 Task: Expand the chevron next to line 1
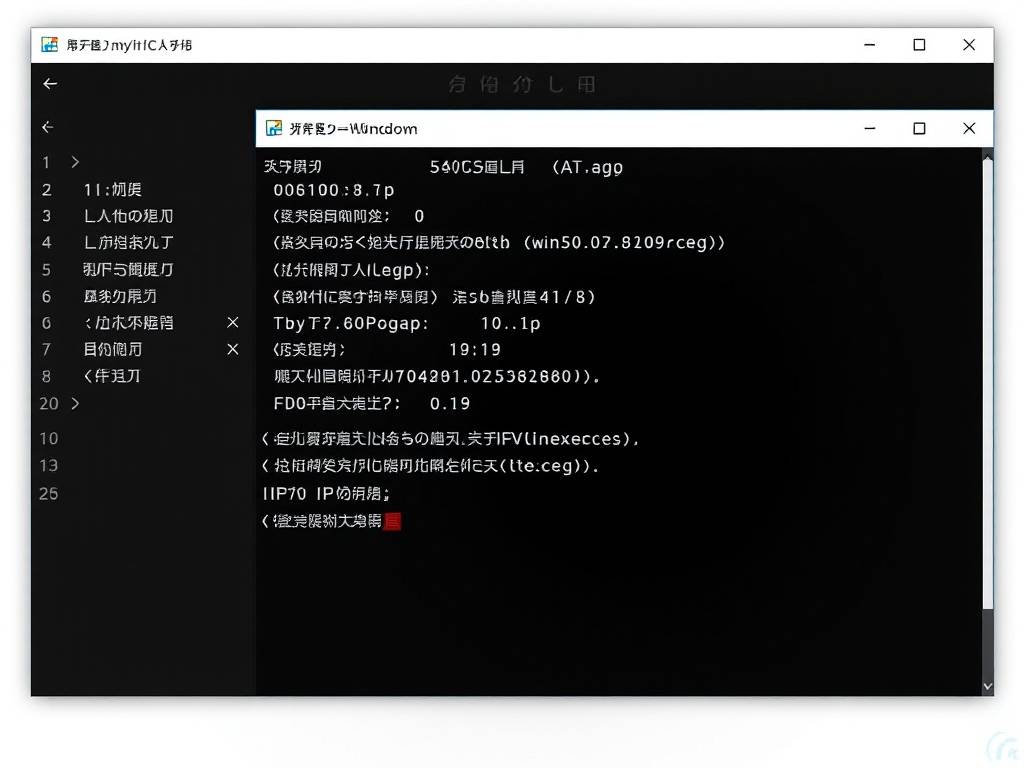[75, 162]
